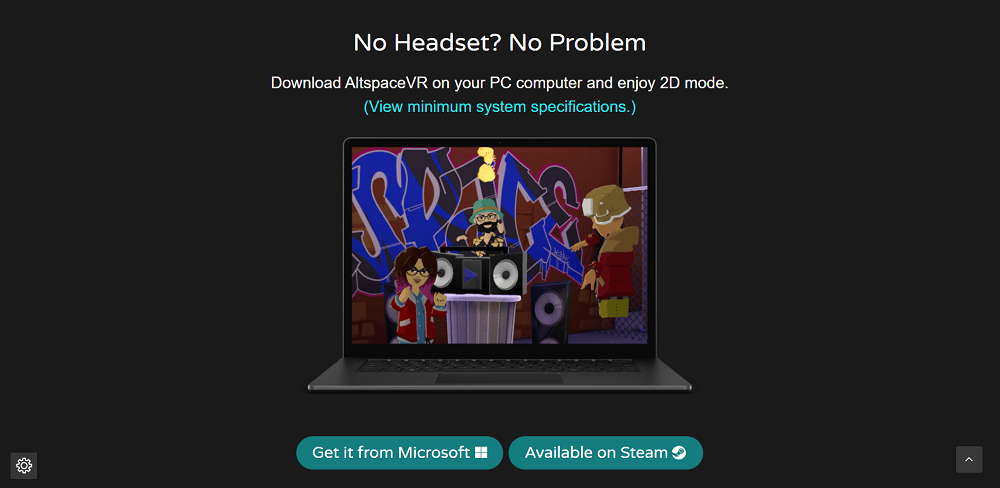Screen dimensions: 1000x488
Task: Click the scroll-to-top arrow button
Action: point(969,459)
